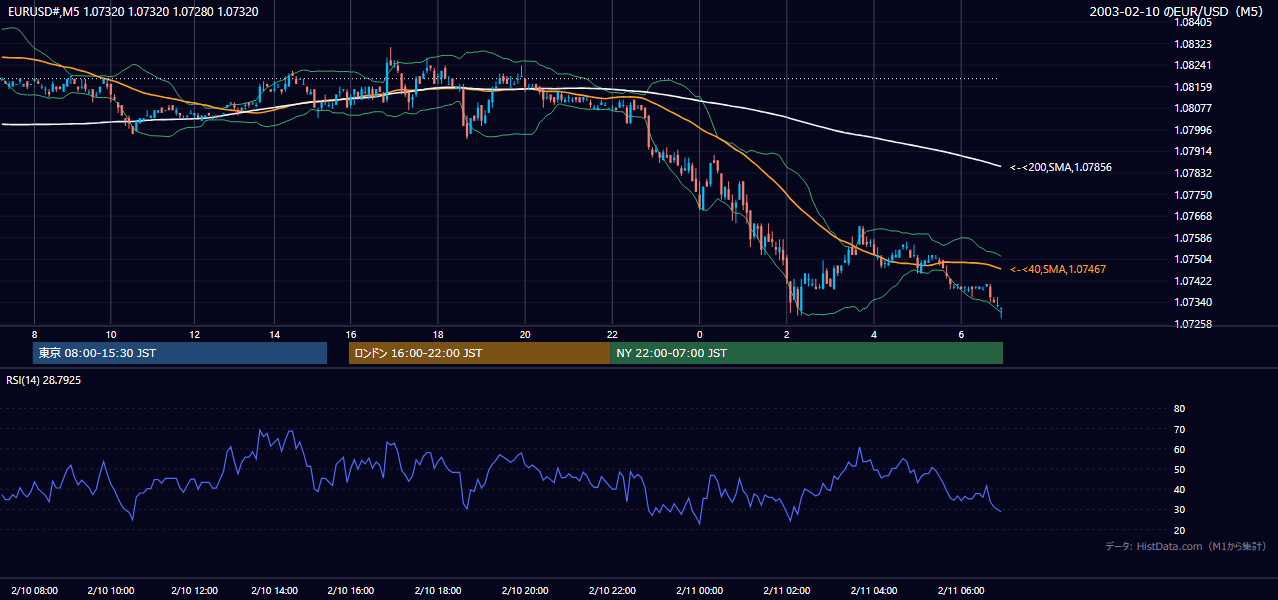Open the HistData.com data source credit
This screenshot has width=1278, height=600.
click(x=1186, y=546)
